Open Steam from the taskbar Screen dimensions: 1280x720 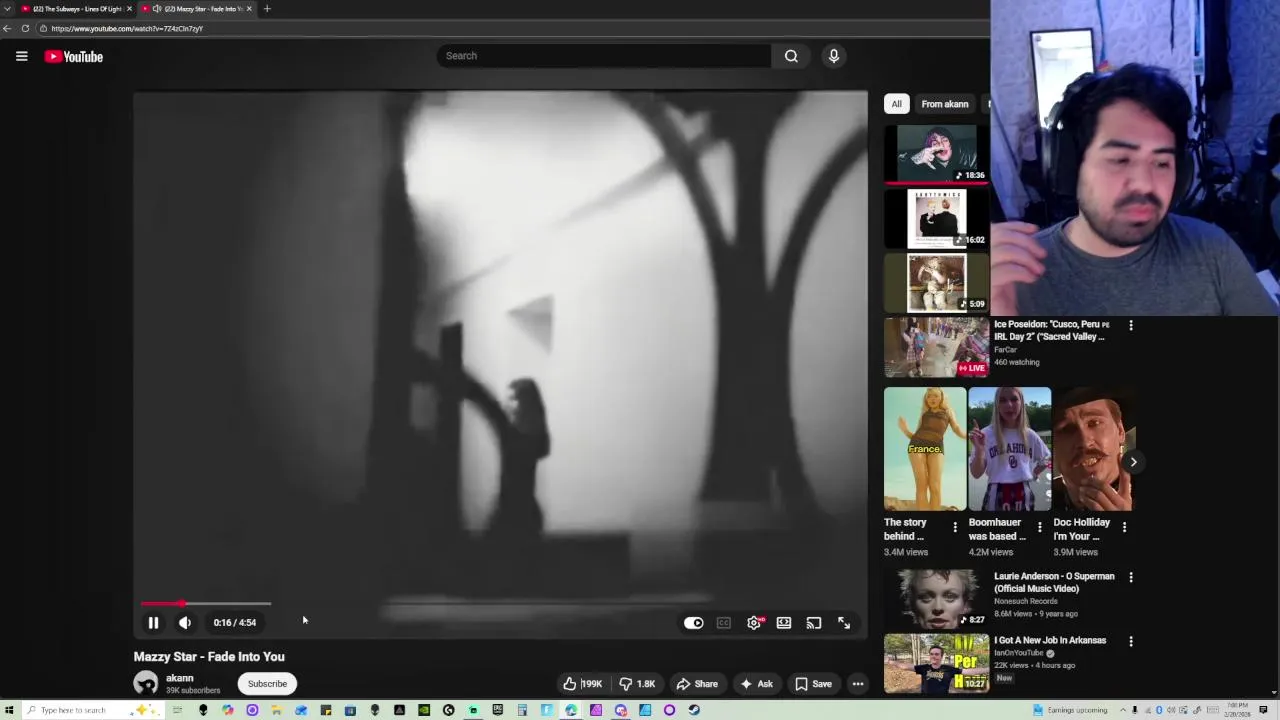(x=694, y=710)
